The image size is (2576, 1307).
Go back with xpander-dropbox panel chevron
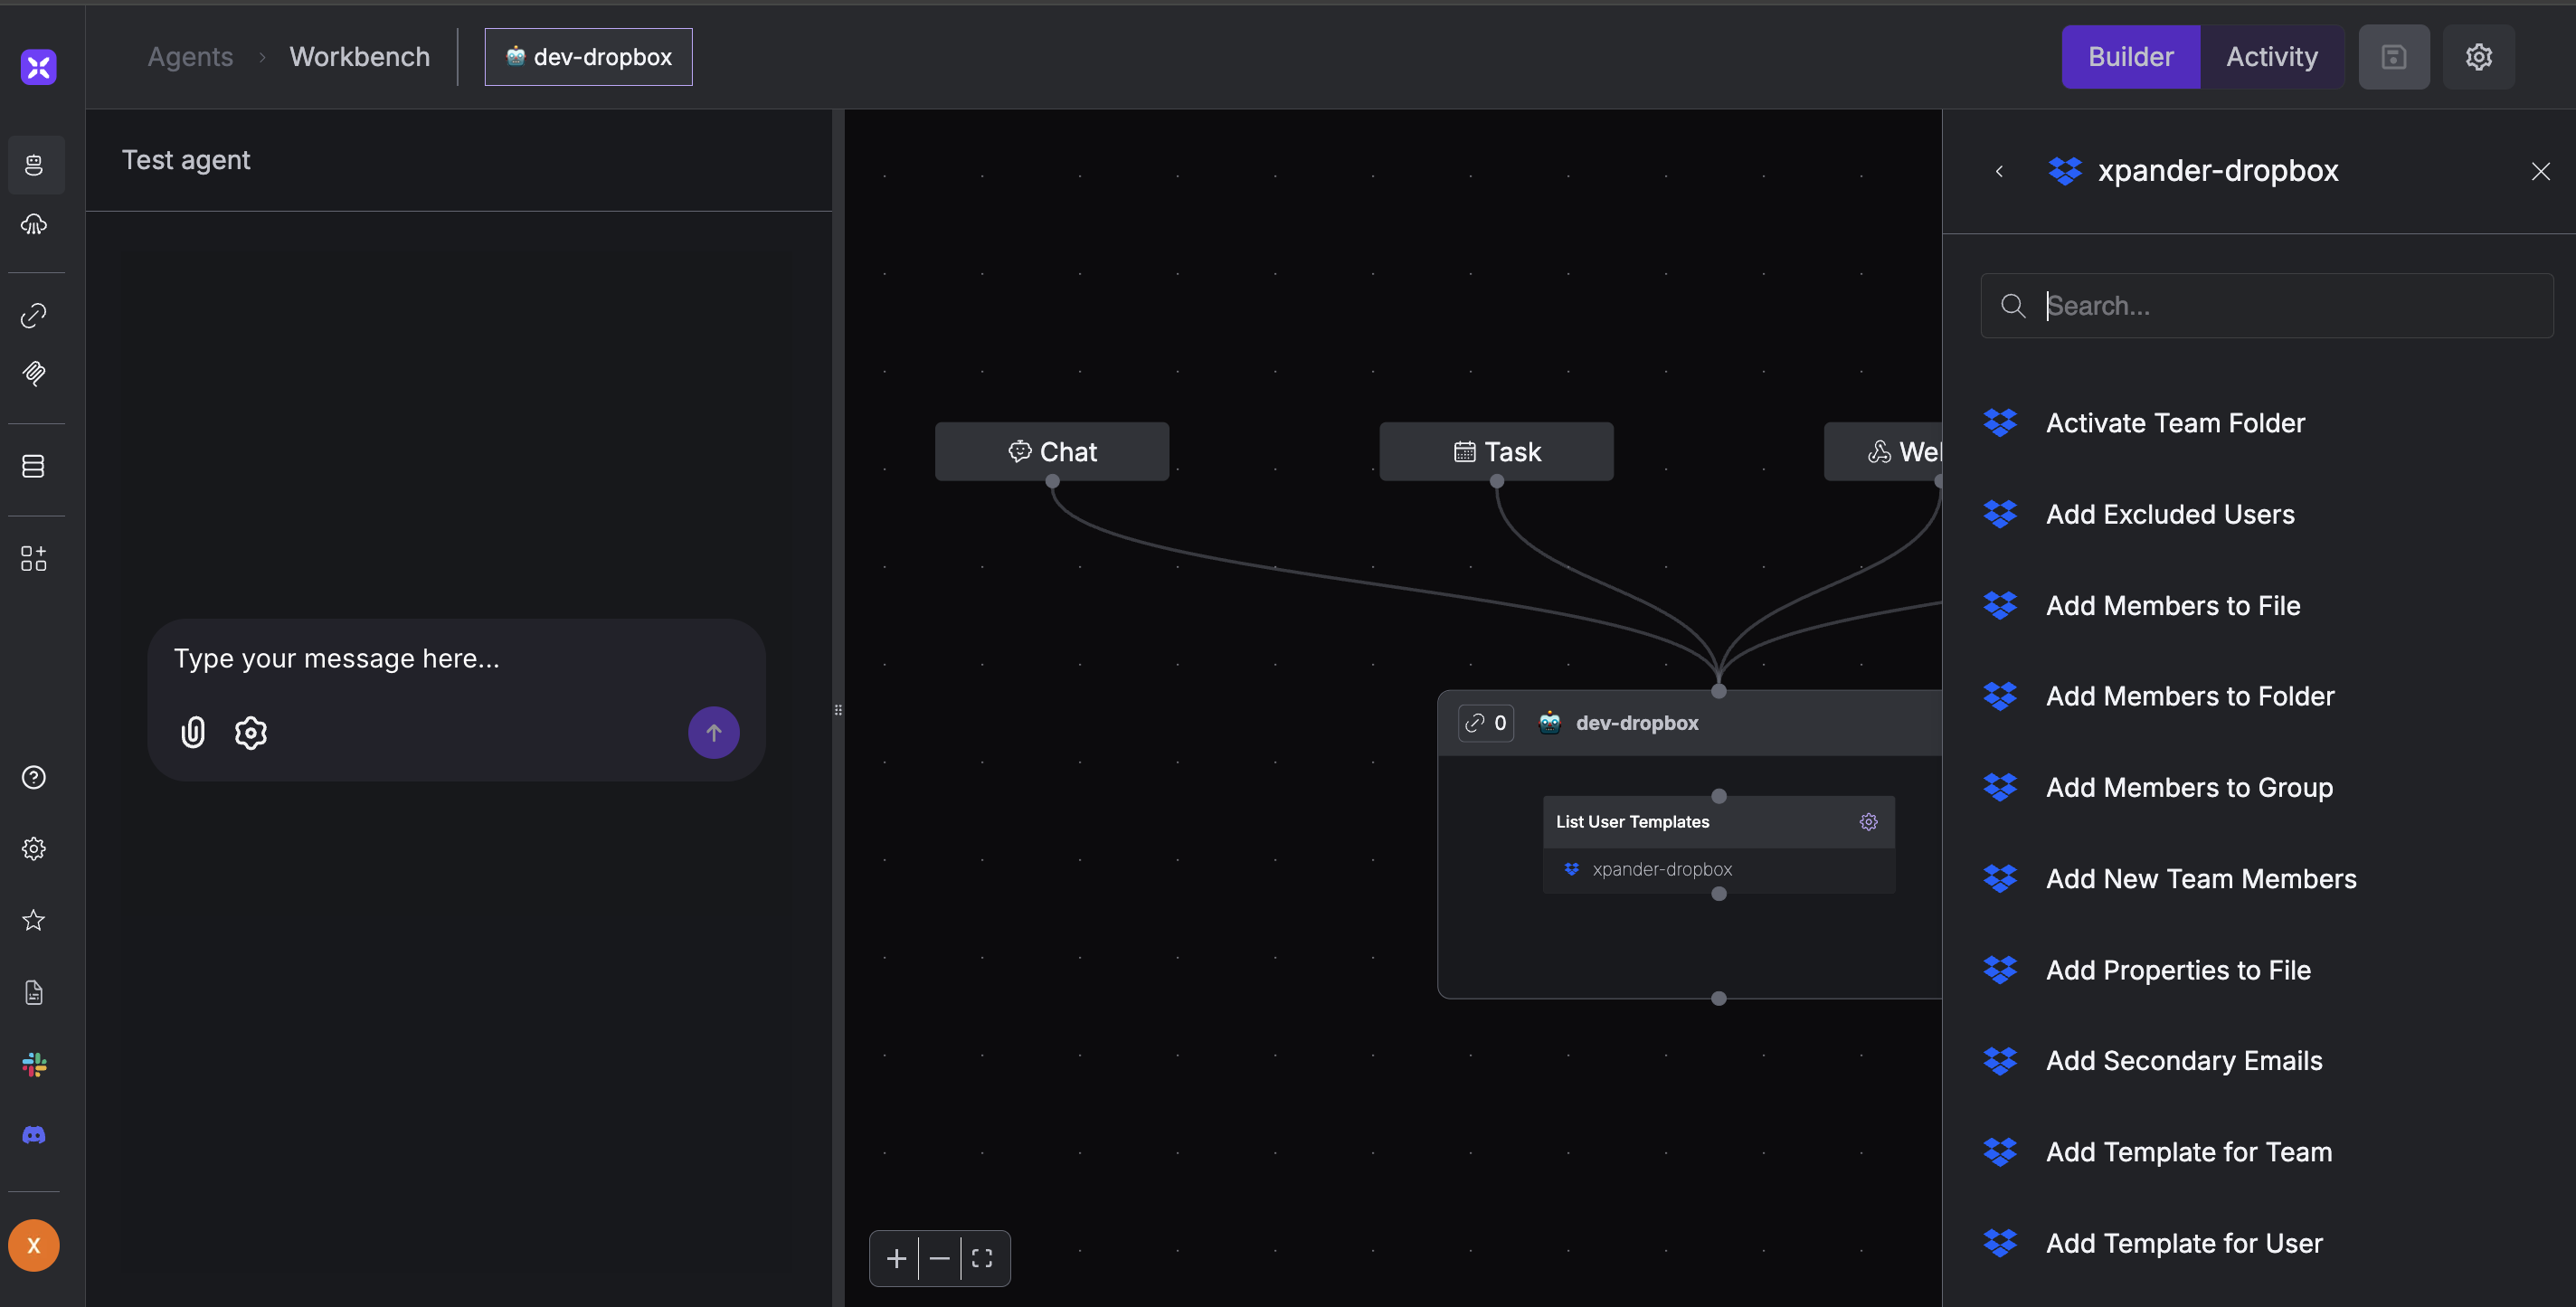pyautogui.click(x=1999, y=172)
